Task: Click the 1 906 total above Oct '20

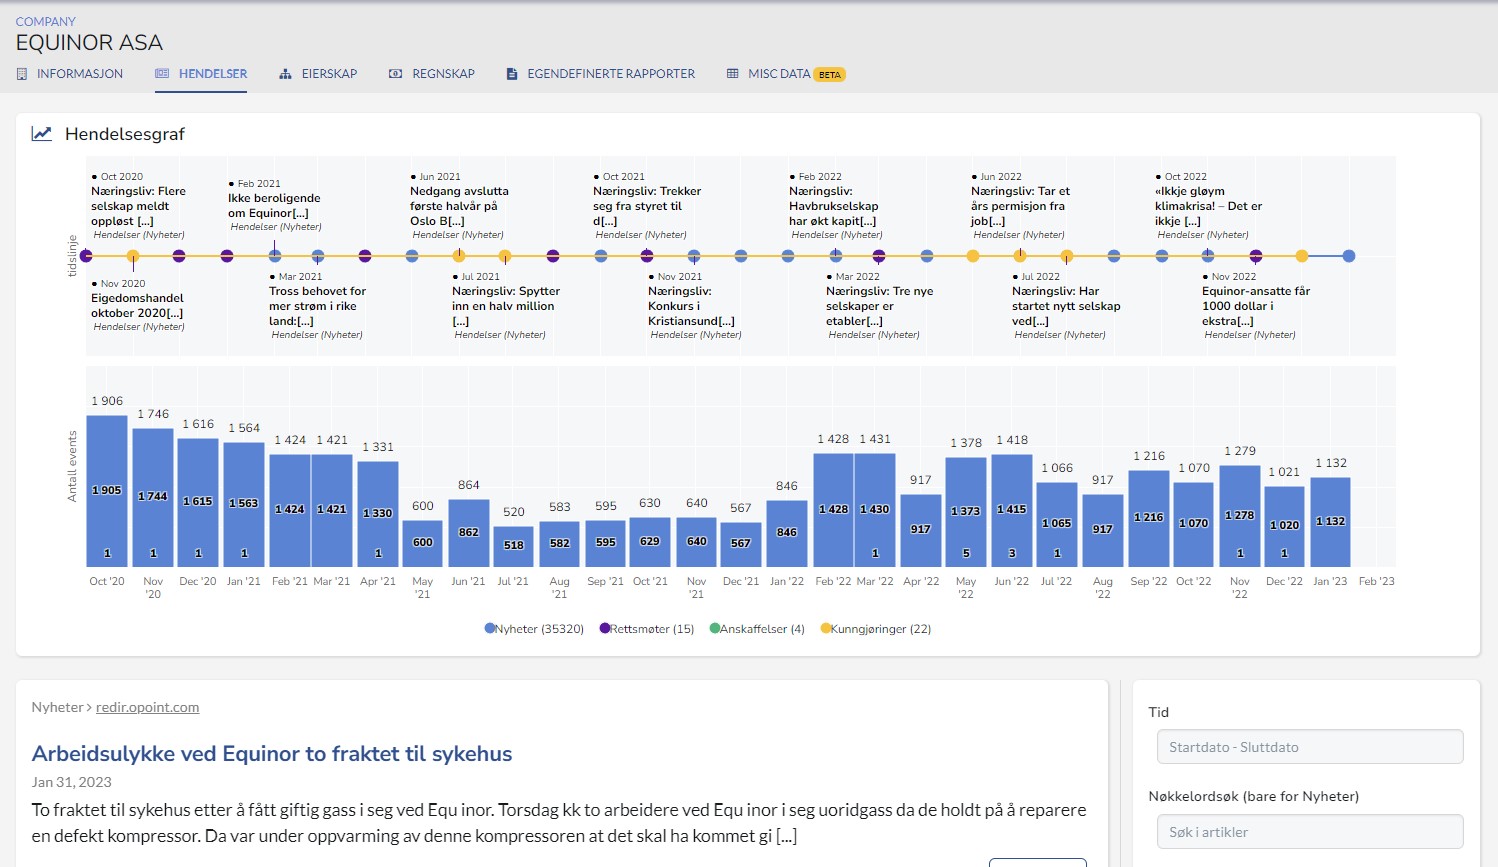Action: (x=107, y=401)
